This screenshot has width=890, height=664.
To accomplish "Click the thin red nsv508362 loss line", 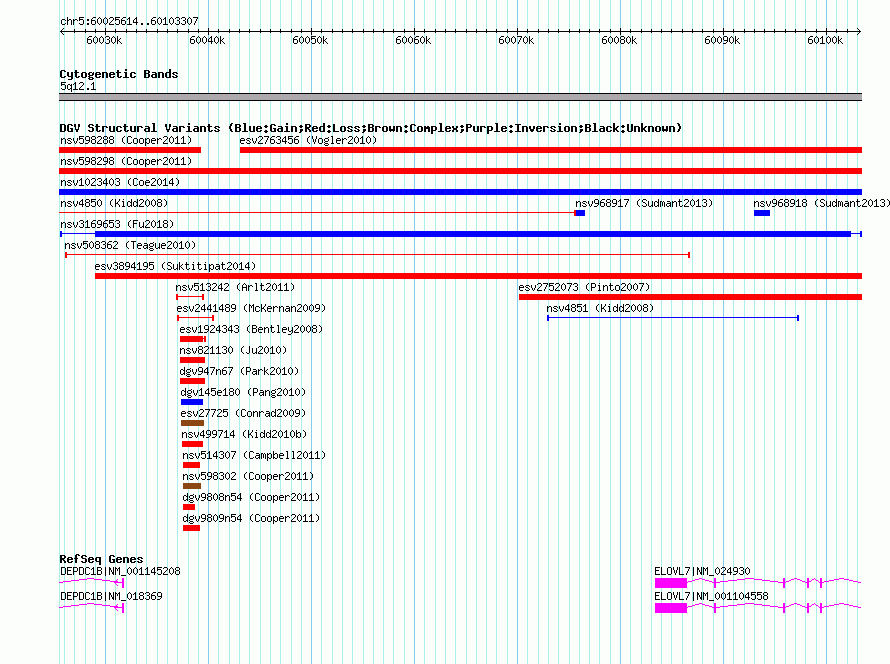I will [x=377, y=255].
